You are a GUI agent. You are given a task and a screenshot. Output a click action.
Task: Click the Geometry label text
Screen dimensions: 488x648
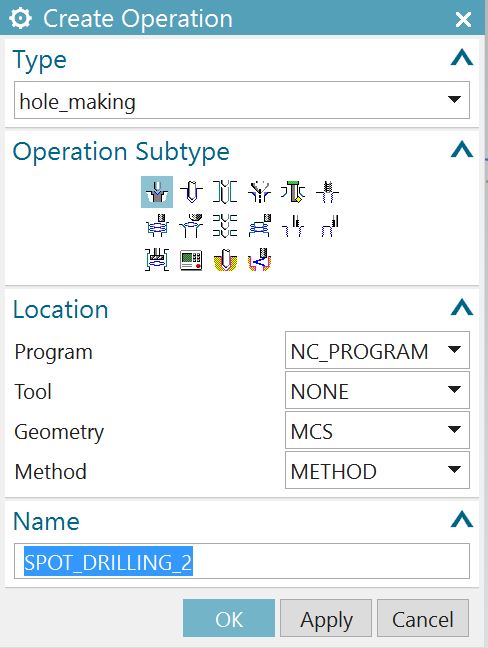click(59, 433)
